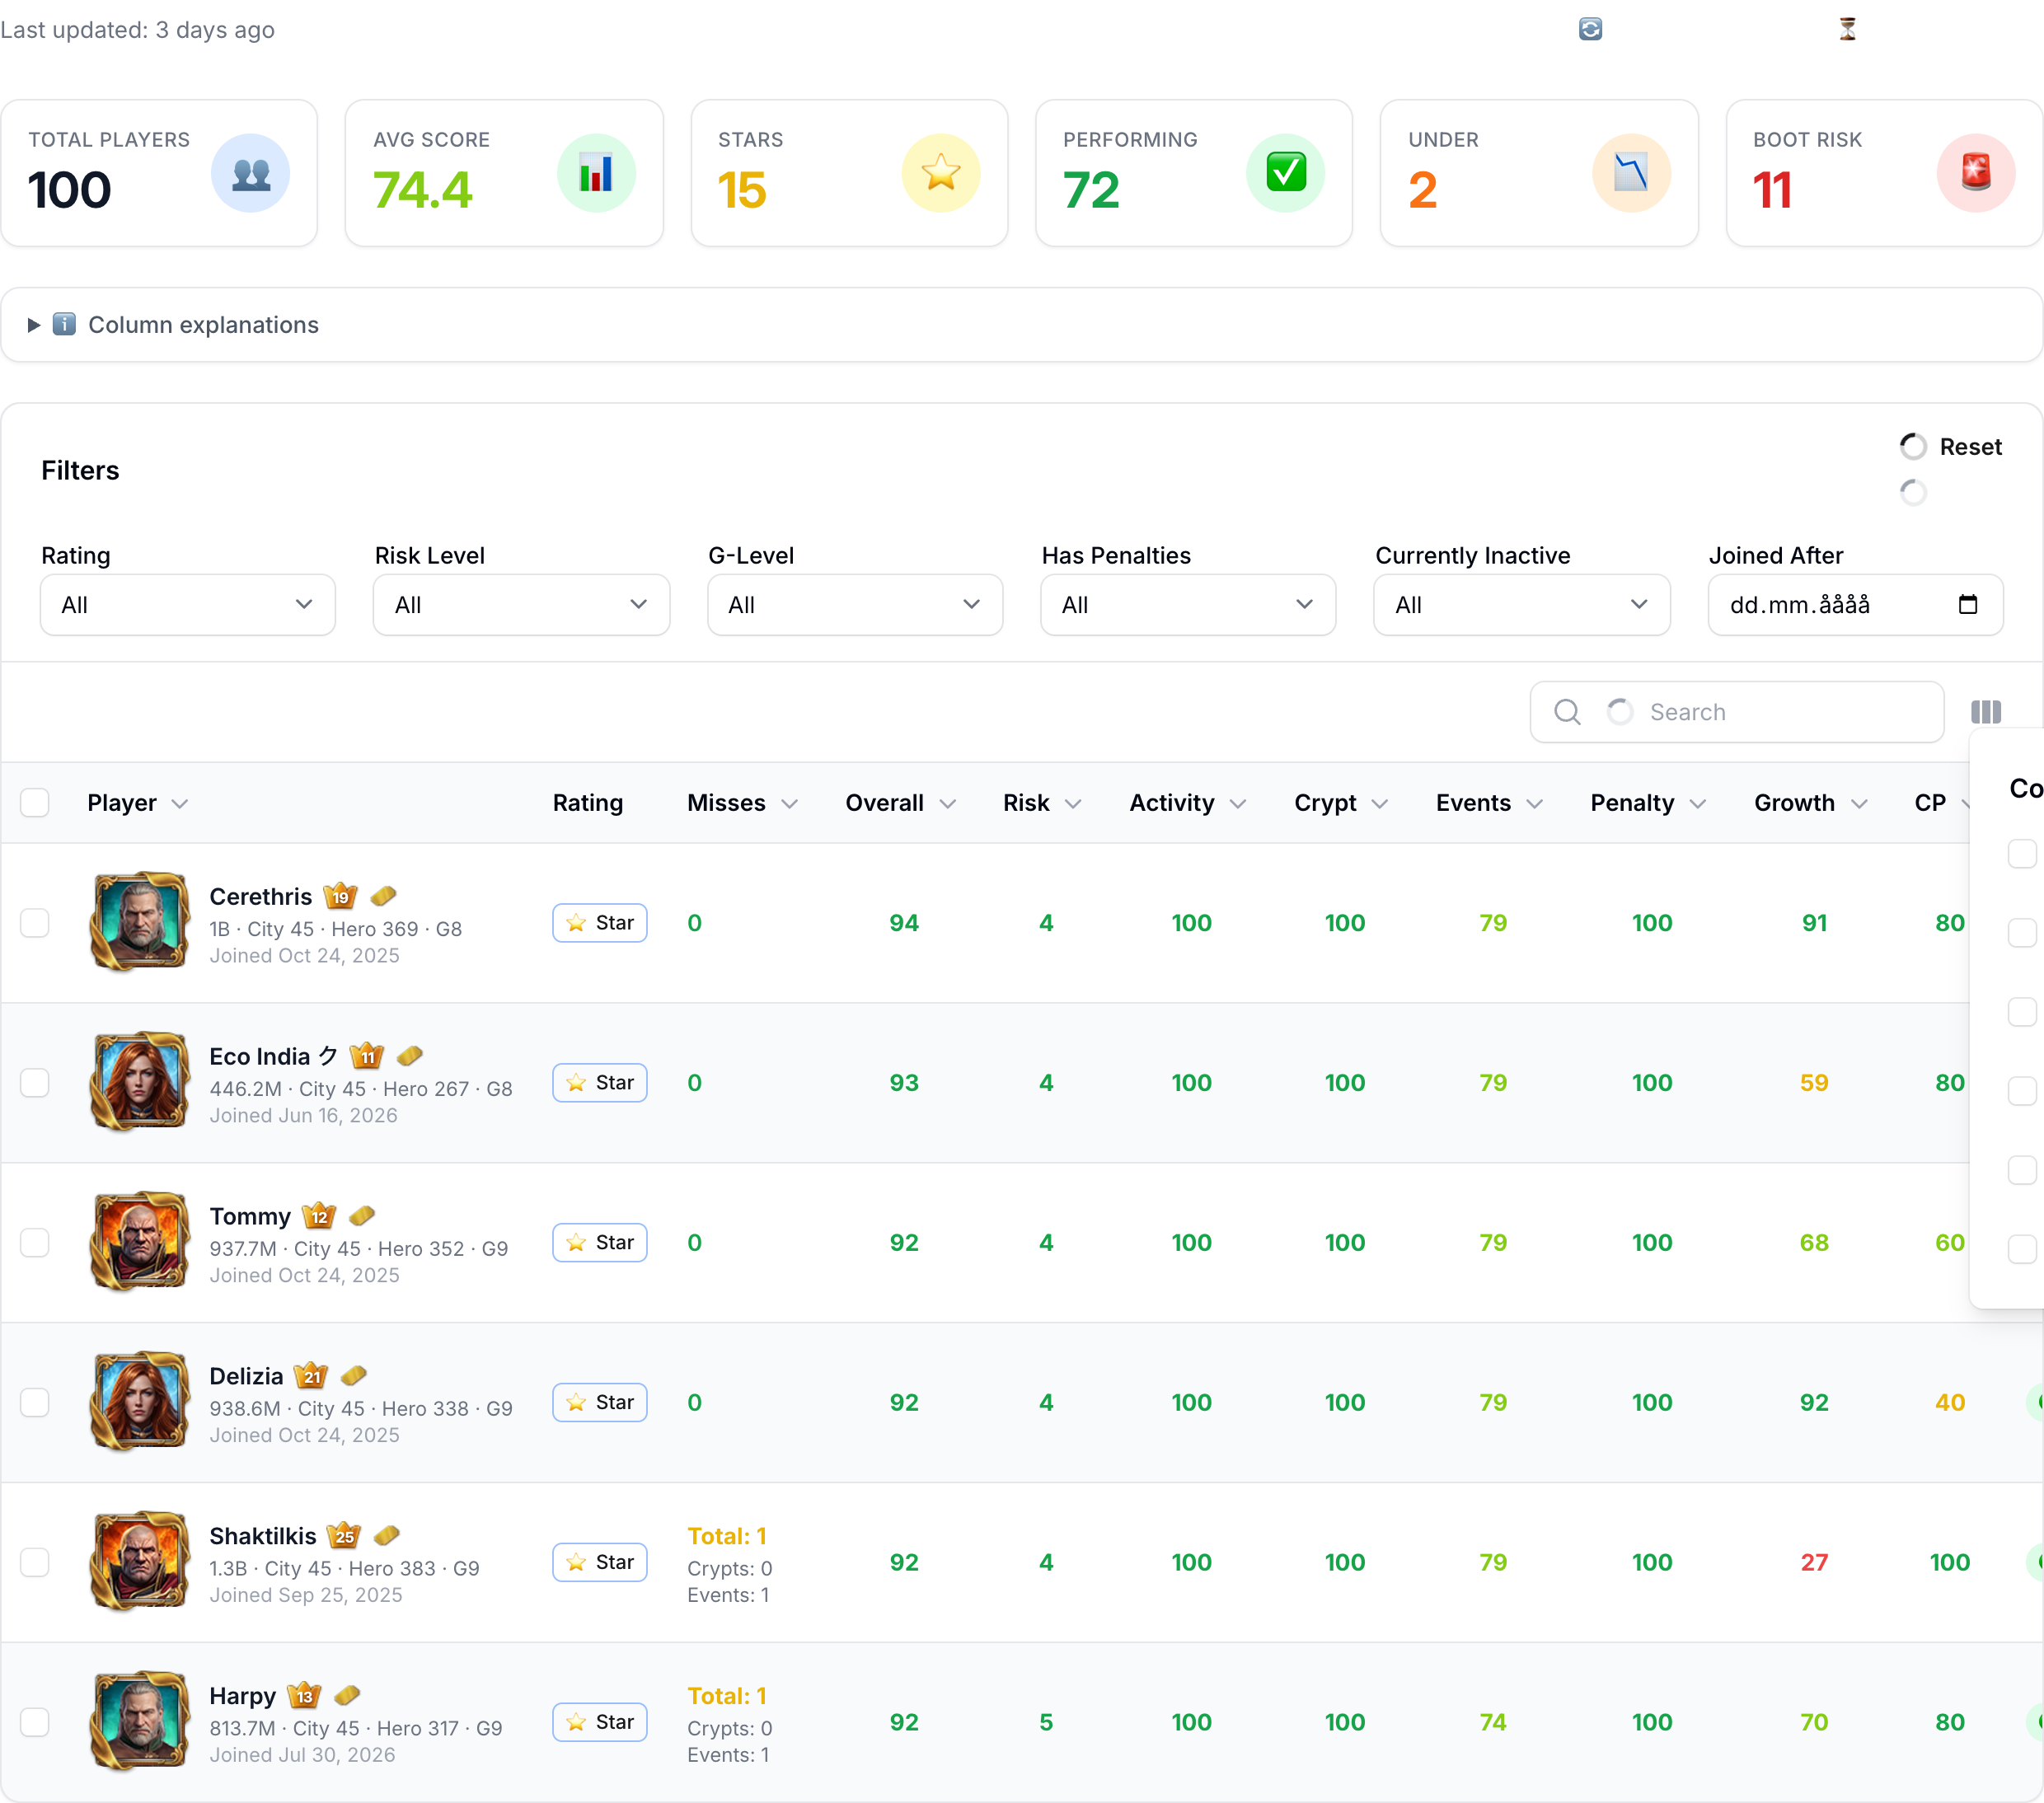
Task: Open the calendar picker icon
Action: 1968,604
